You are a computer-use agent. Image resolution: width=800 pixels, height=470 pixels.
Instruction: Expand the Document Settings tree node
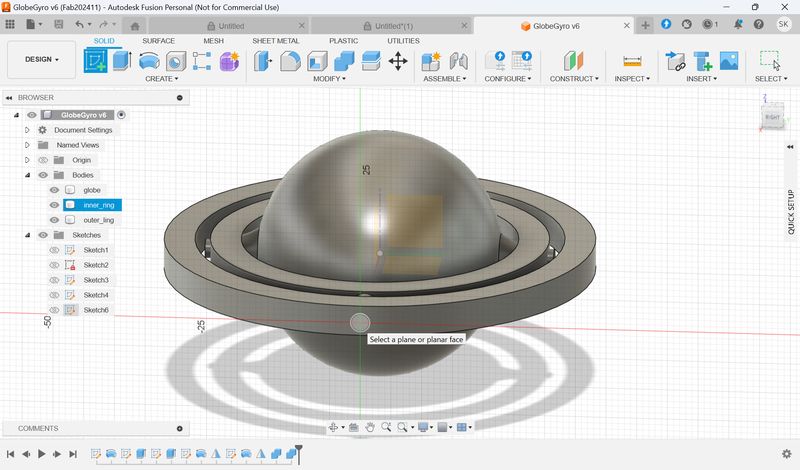click(27, 130)
